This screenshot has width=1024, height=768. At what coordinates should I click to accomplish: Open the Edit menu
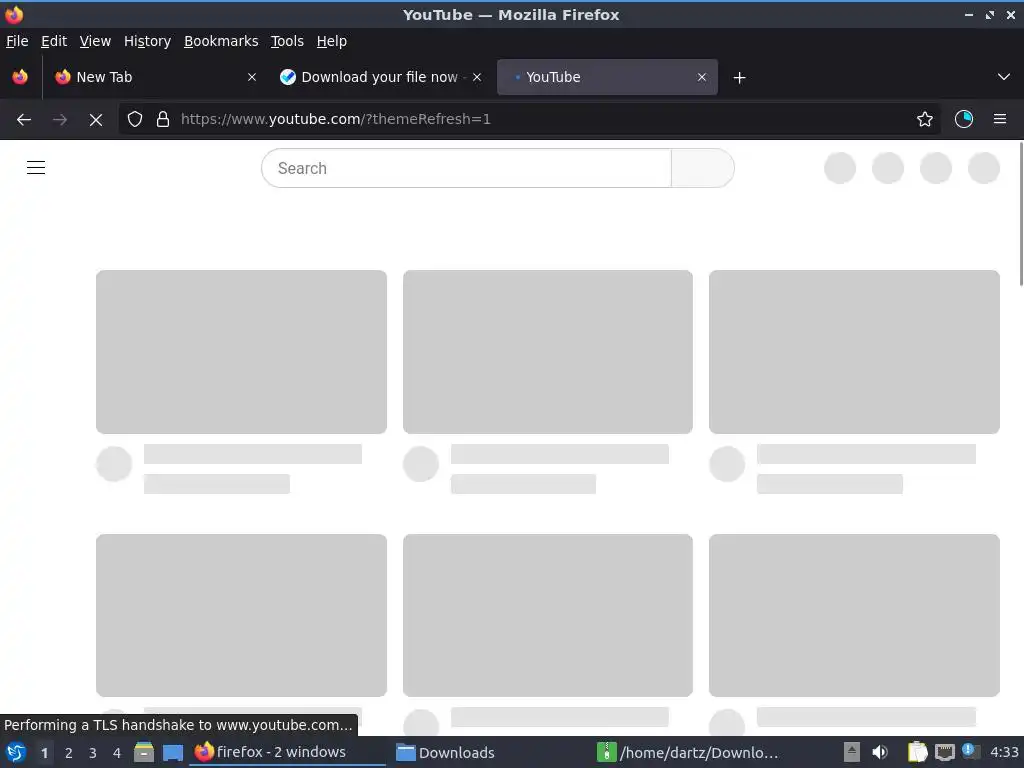click(54, 41)
